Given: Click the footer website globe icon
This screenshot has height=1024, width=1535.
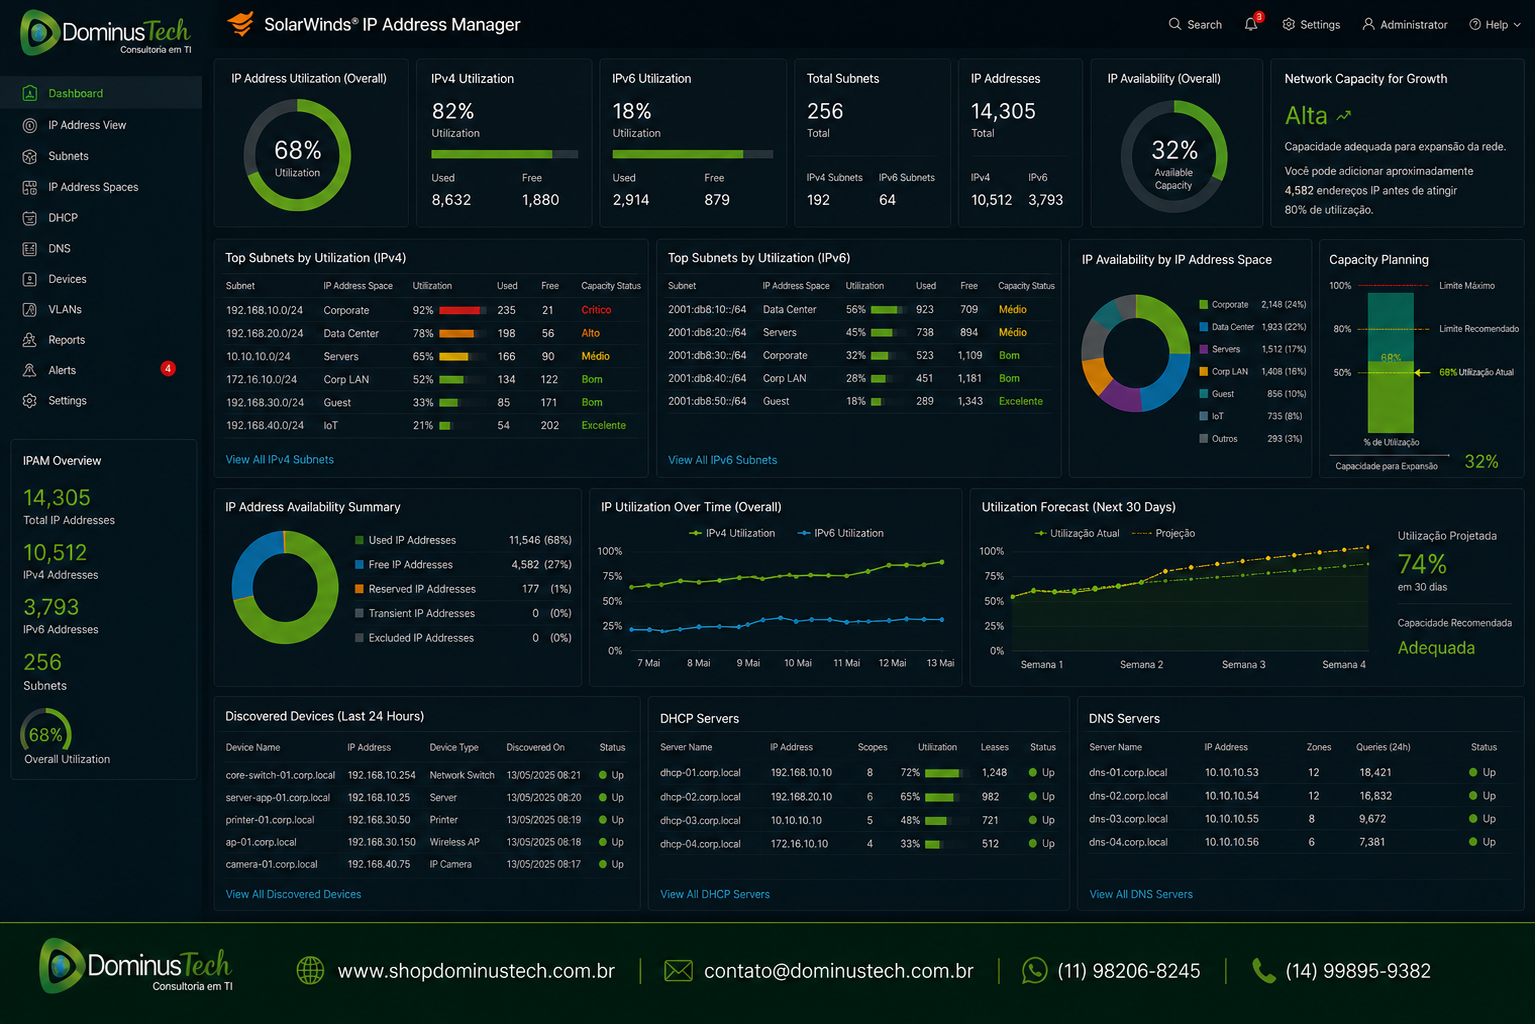Looking at the screenshot, I should [x=311, y=970].
